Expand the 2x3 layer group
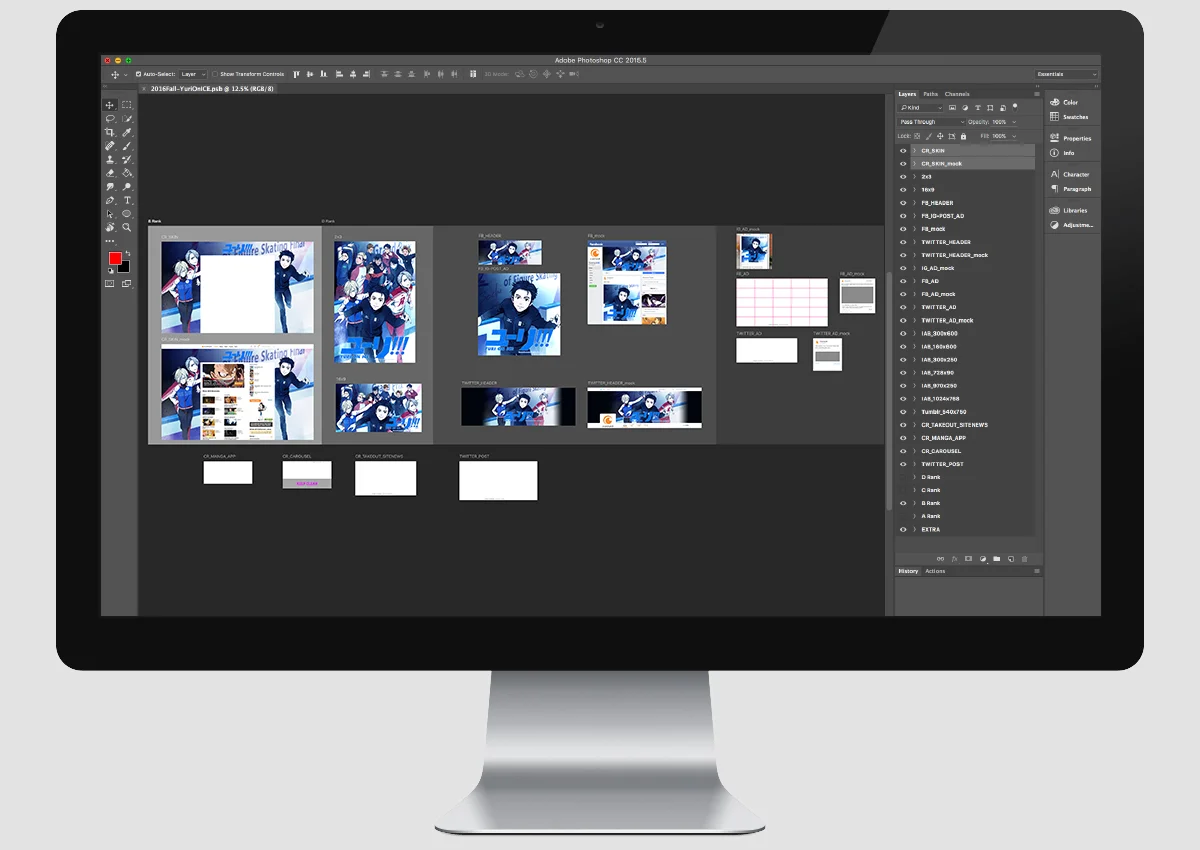 (x=915, y=177)
